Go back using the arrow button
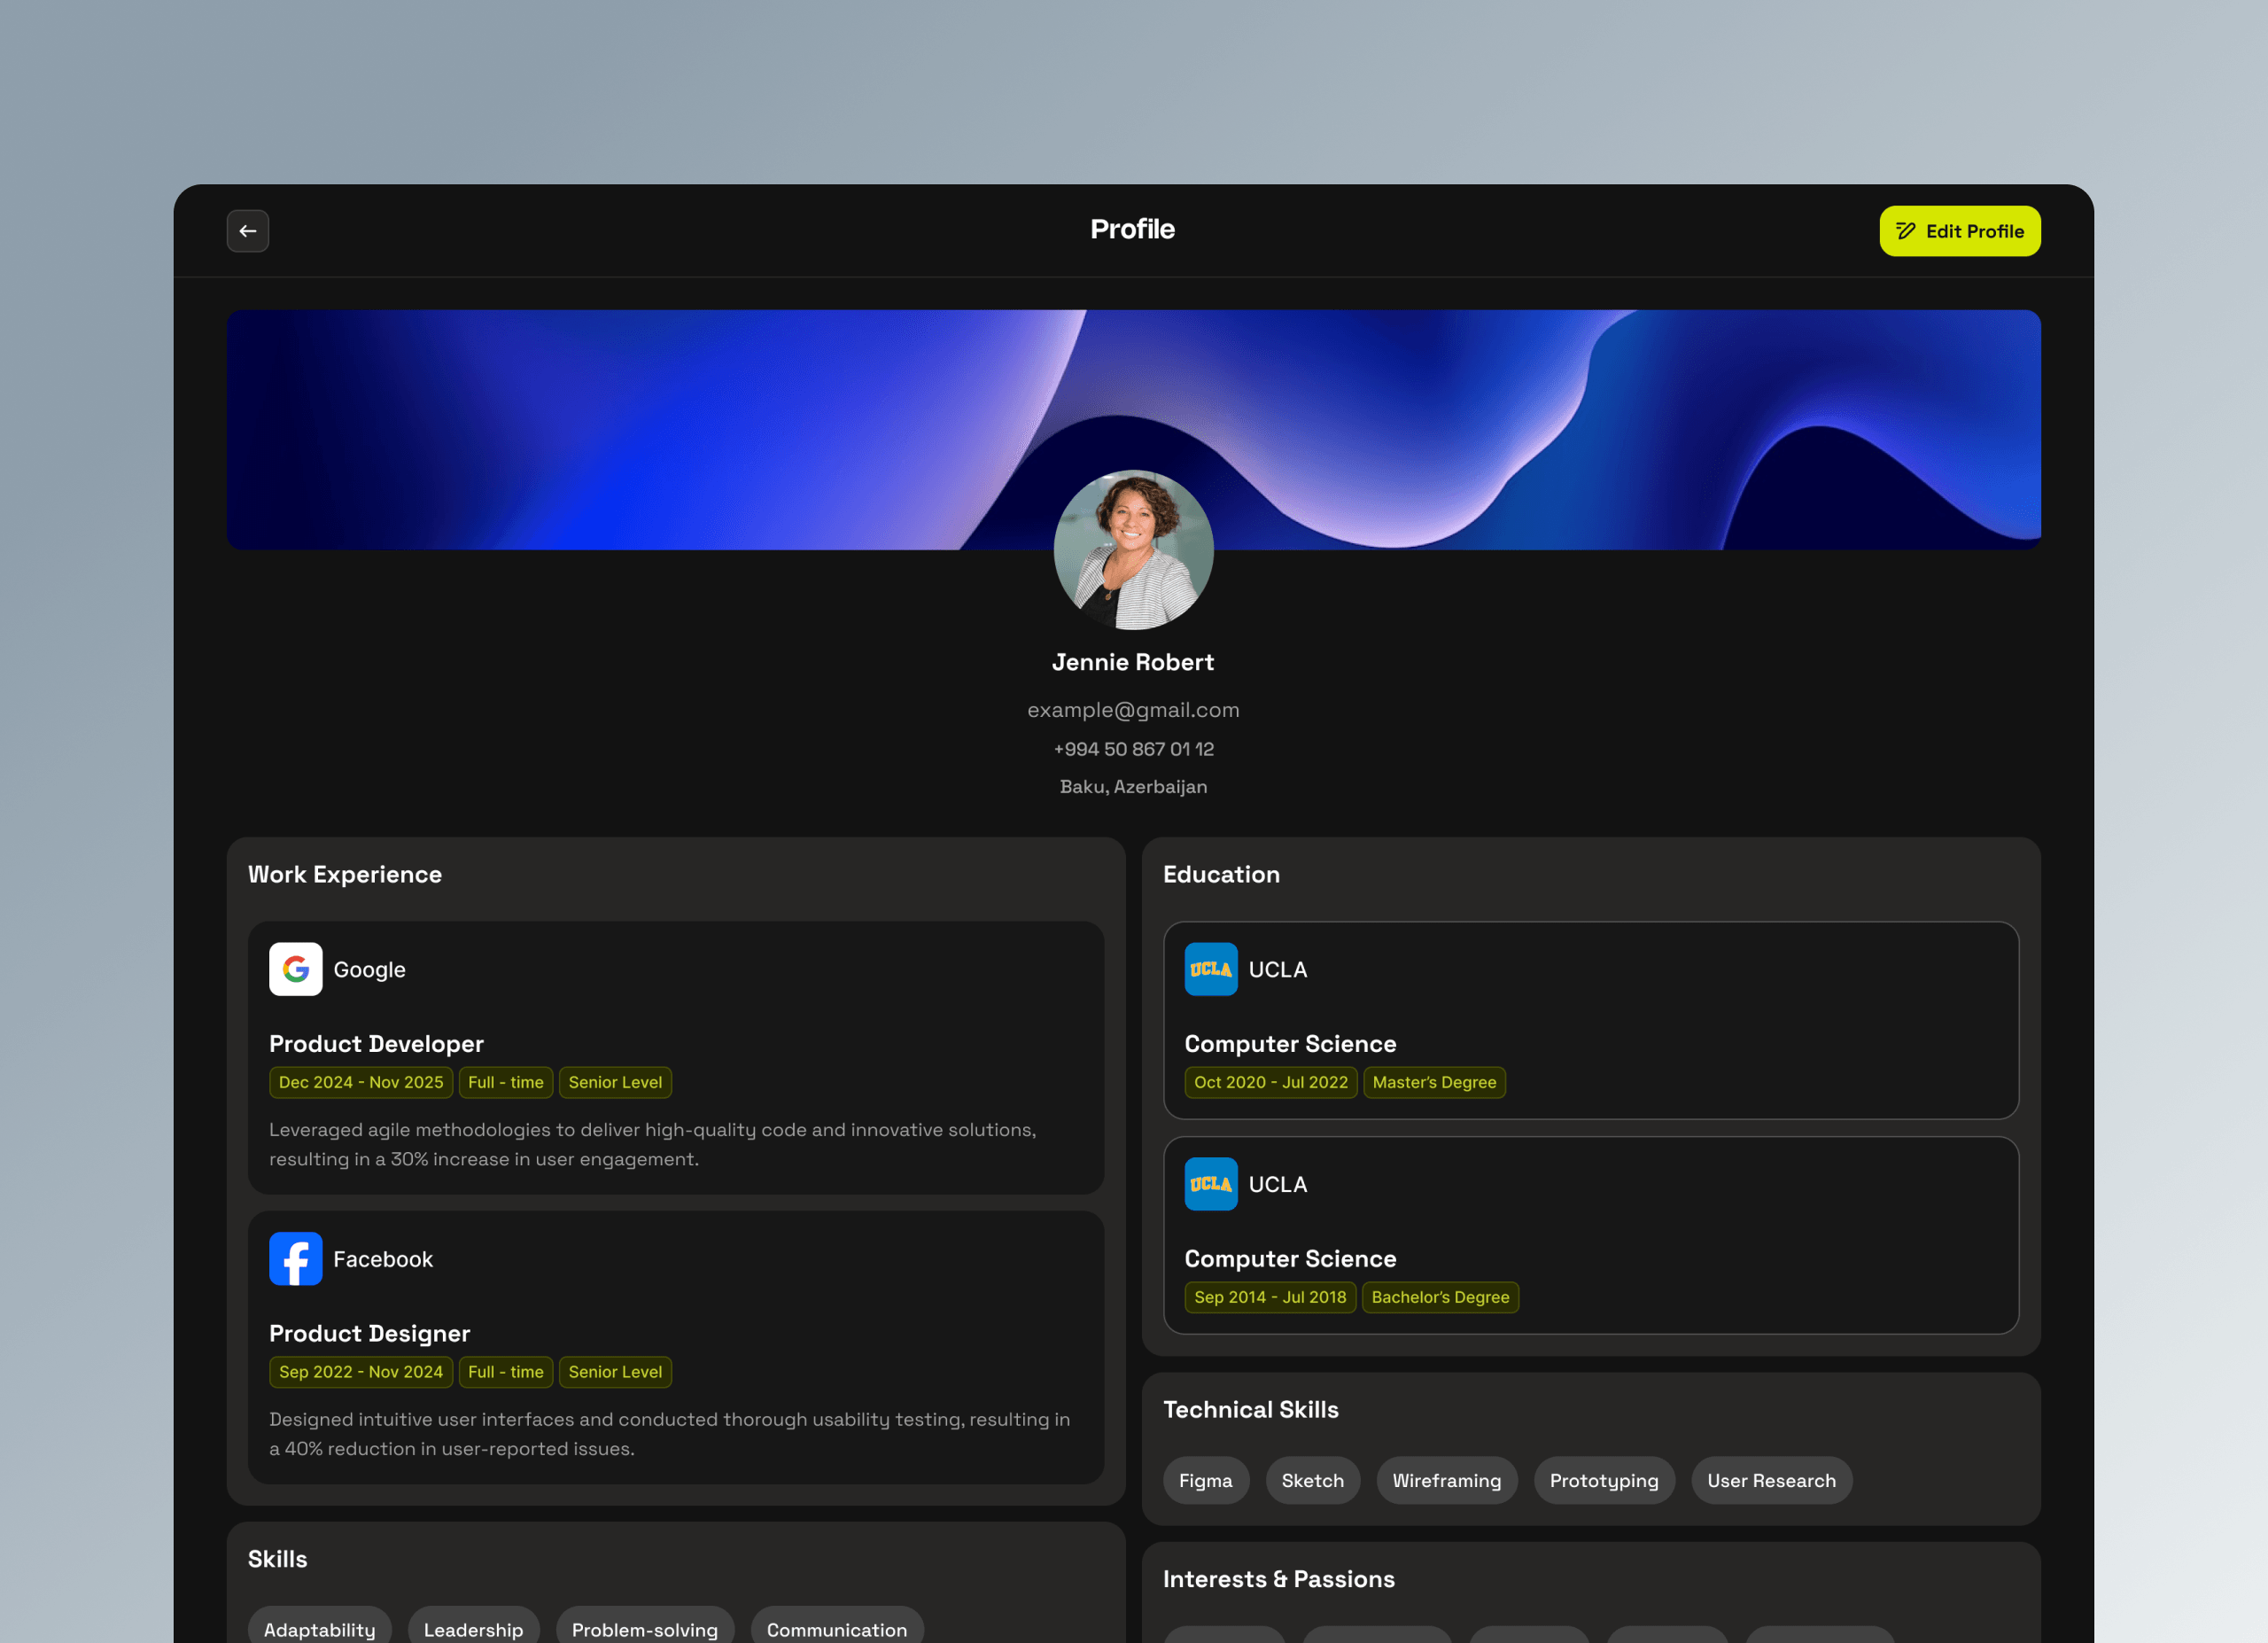Viewport: 2268px width, 1643px height. click(x=248, y=231)
